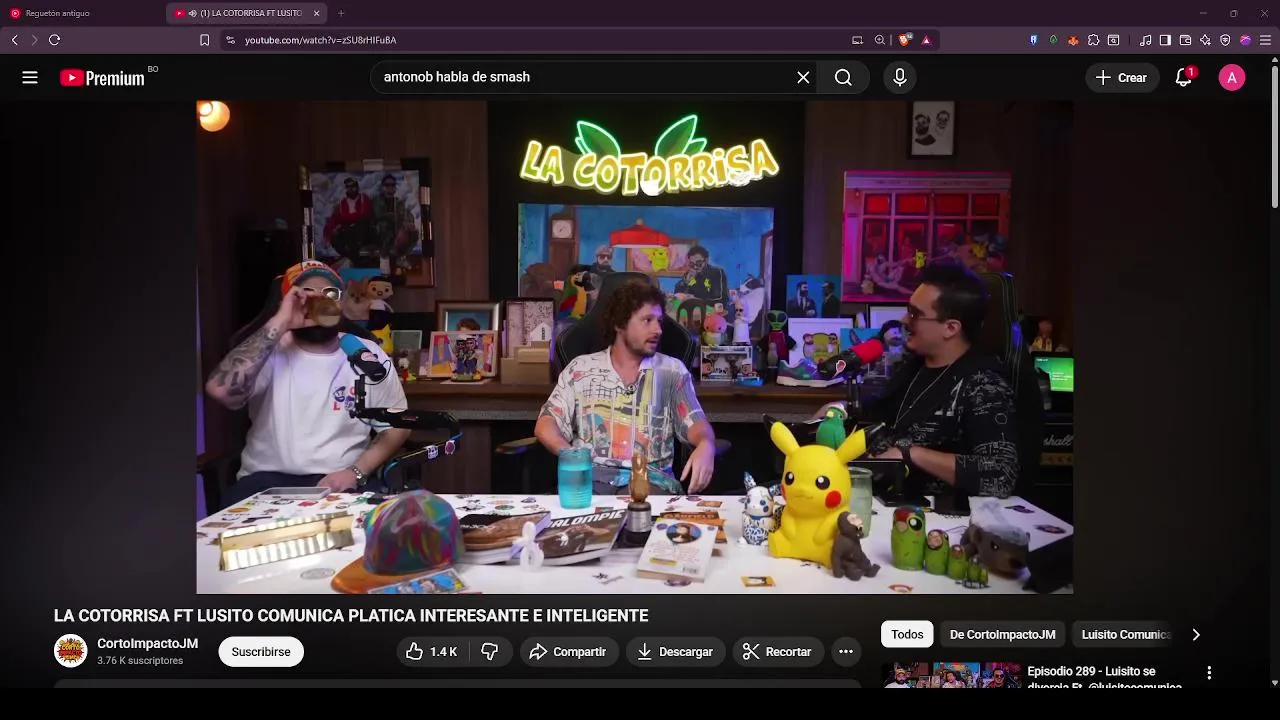The height and width of the screenshot is (720, 1280).
Task: Open a new browser tab
Action: point(341,13)
